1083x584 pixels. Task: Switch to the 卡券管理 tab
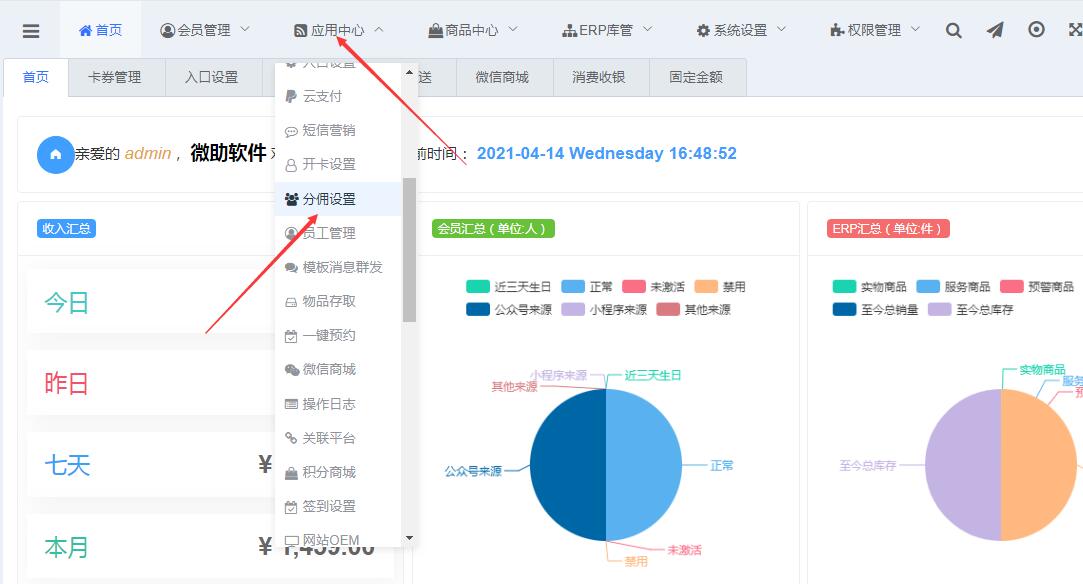pos(115,77)
